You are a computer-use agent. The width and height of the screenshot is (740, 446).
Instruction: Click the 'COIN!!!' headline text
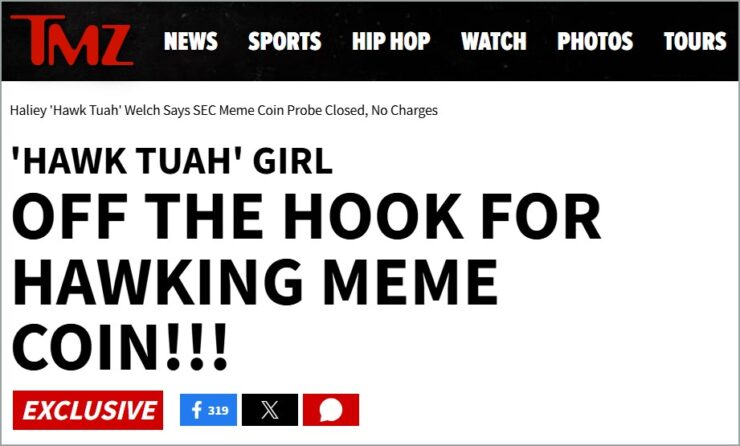pyautogui.click(x=120, y=346)
